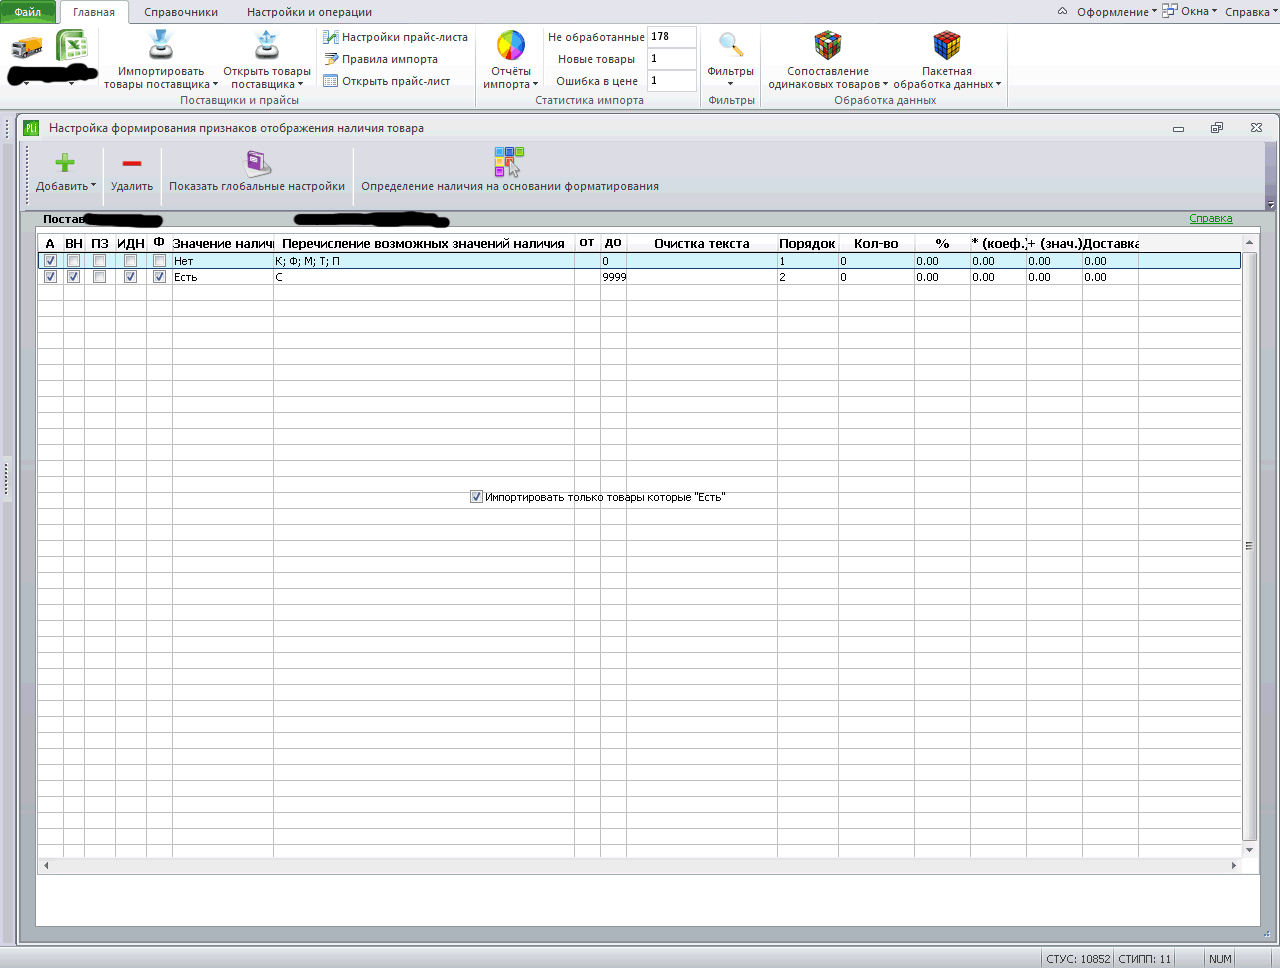Screen dimensions: 1280x968
Task: Expand the Сопоставление одинаковых товаров dropdown
Action: click(885, 85)
